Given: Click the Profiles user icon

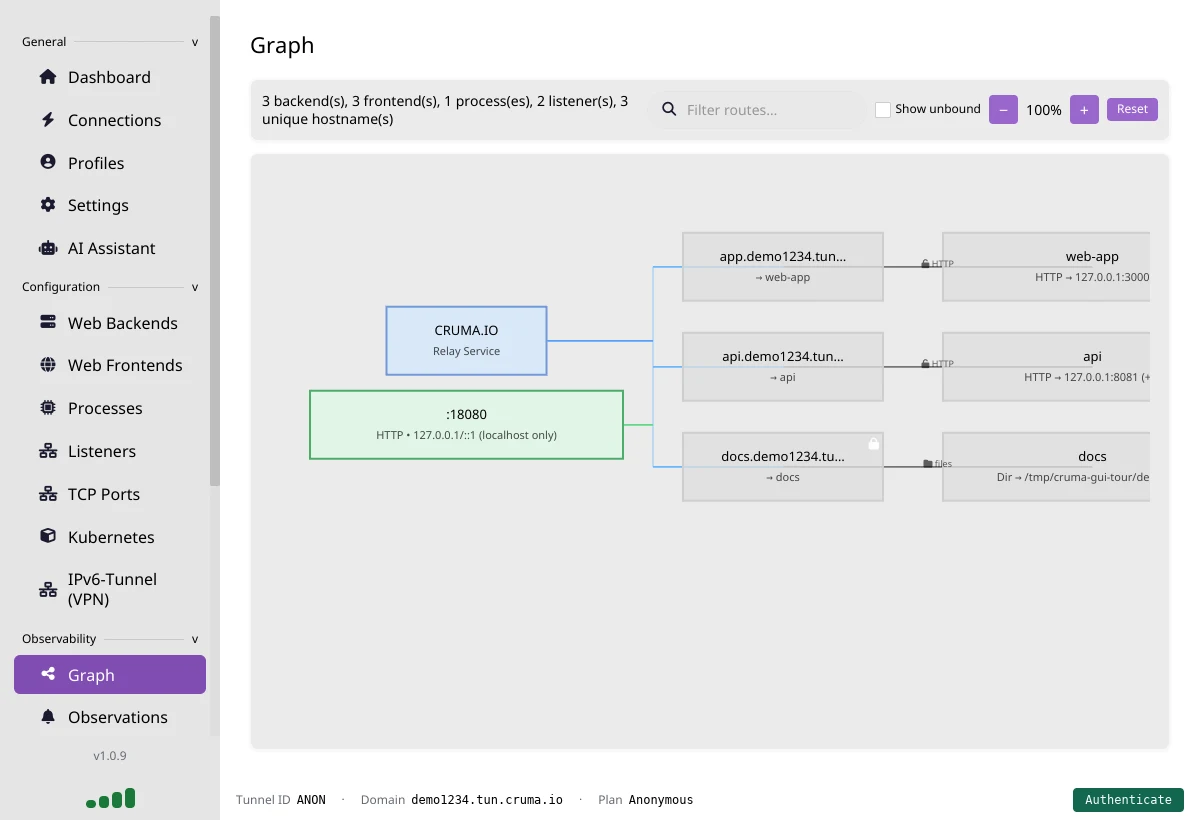Looking at the screenshot, I should tap(48, 162).
